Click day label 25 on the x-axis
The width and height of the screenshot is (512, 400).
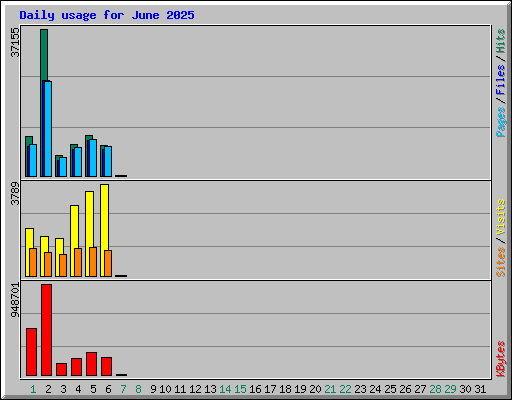[390, 389]
